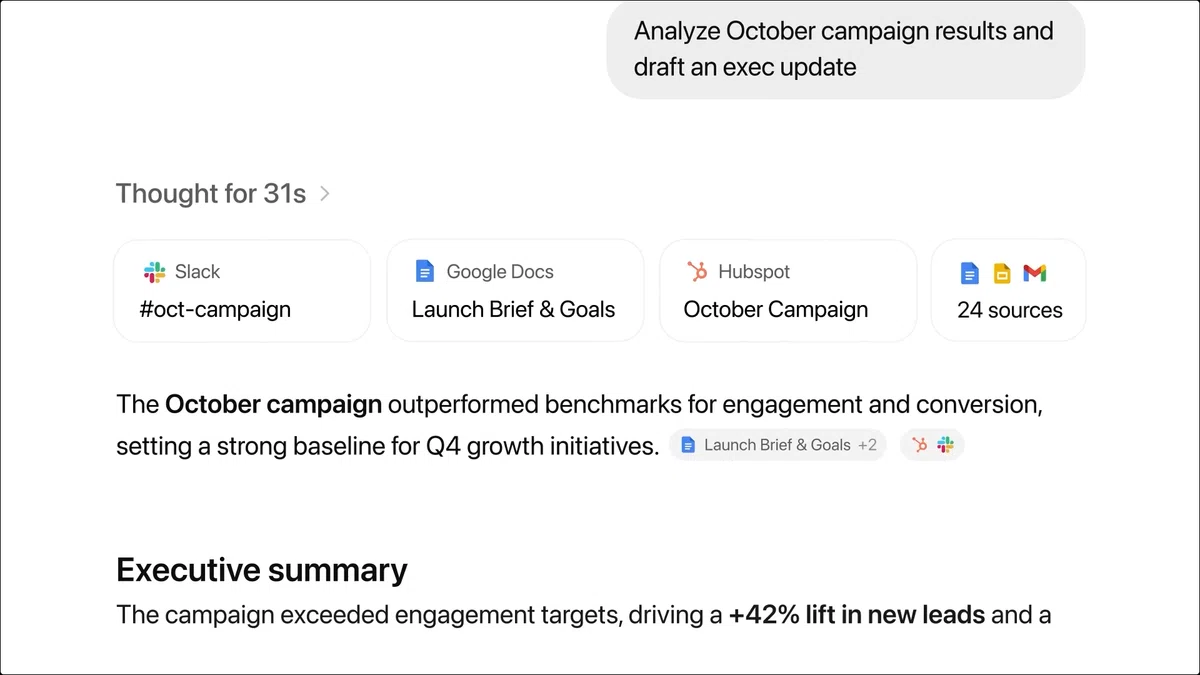Image resolution: width=1200 pixels, height=675 pixels.
Task: Click the Docs icon in the inline citation chip
Action: click(688, 446)
